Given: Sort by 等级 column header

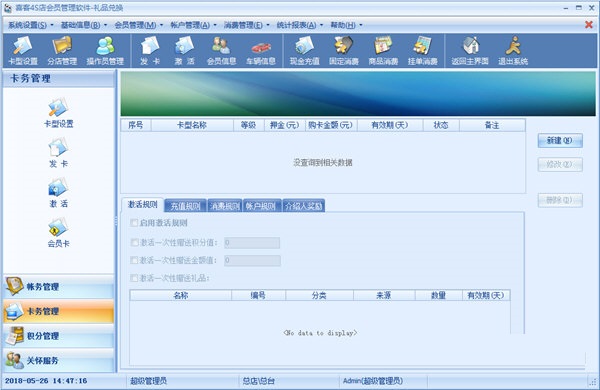Looking at the screenshot, I should pyautogui.click(x=249, y=125).
